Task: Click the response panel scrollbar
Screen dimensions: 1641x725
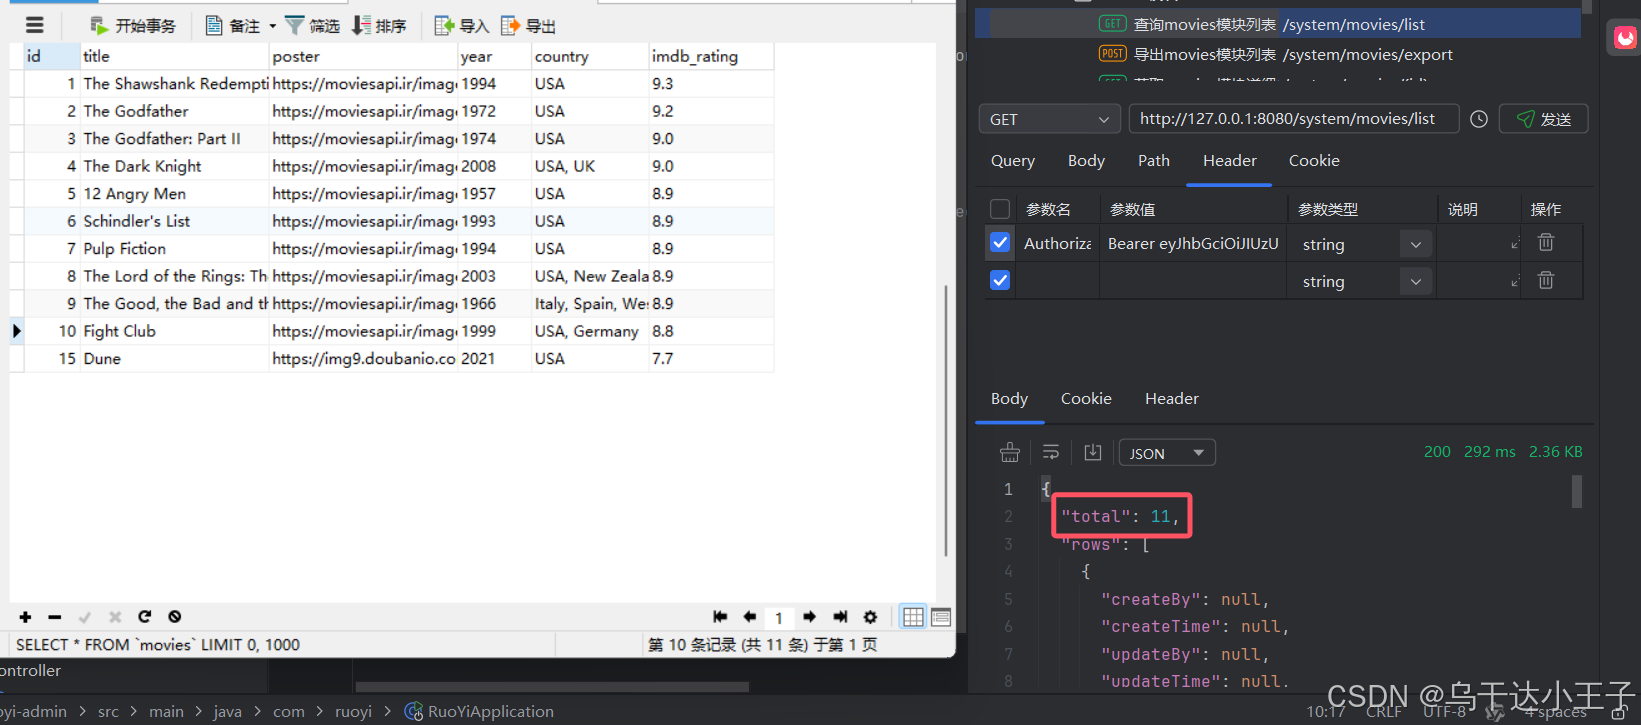Action: [x=1577, y=491]
